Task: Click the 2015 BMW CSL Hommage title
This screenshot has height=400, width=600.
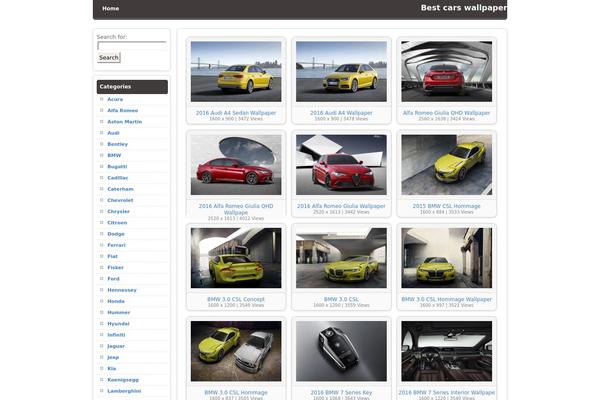Action: [446, 206]
